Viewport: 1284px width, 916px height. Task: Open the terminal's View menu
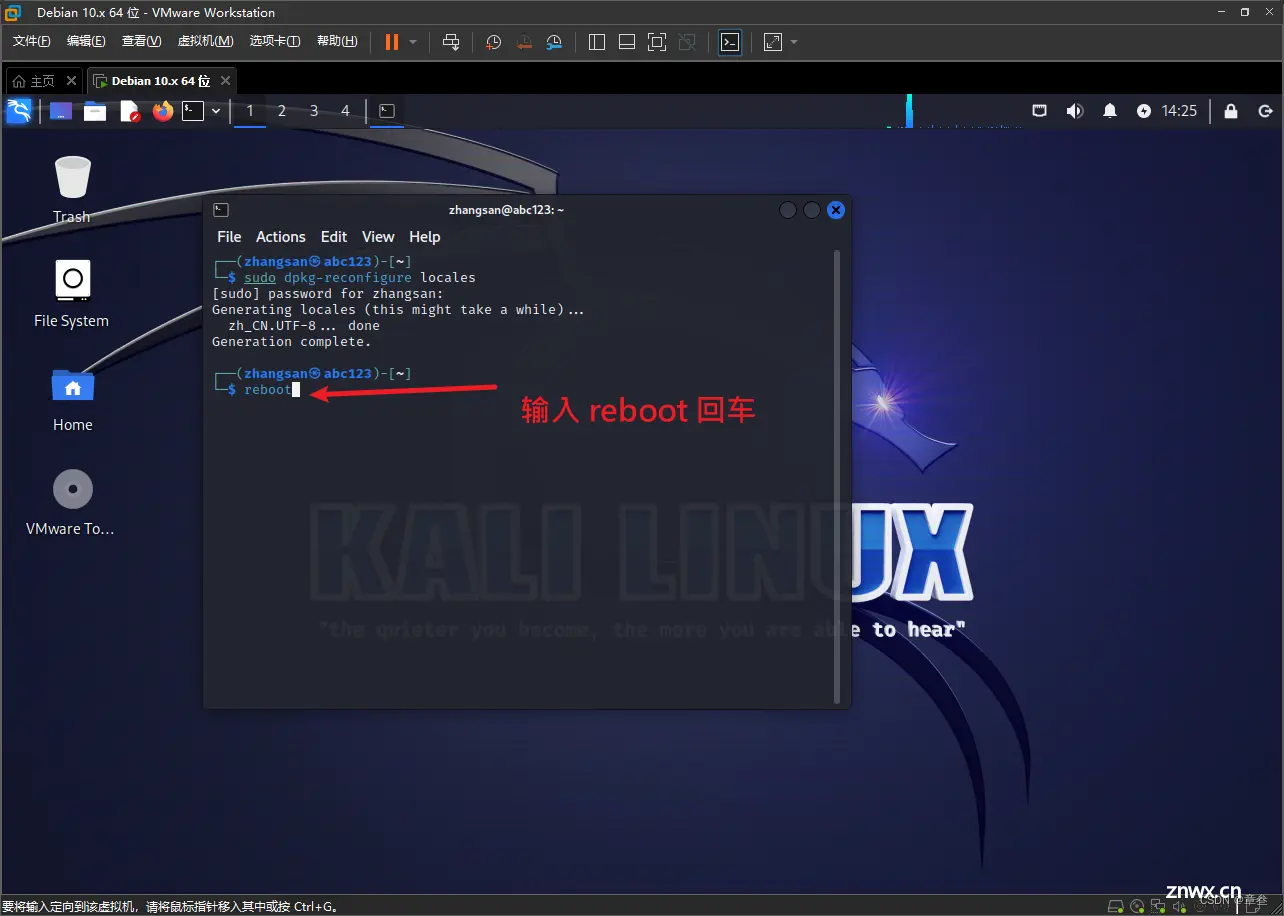[378, 237]
